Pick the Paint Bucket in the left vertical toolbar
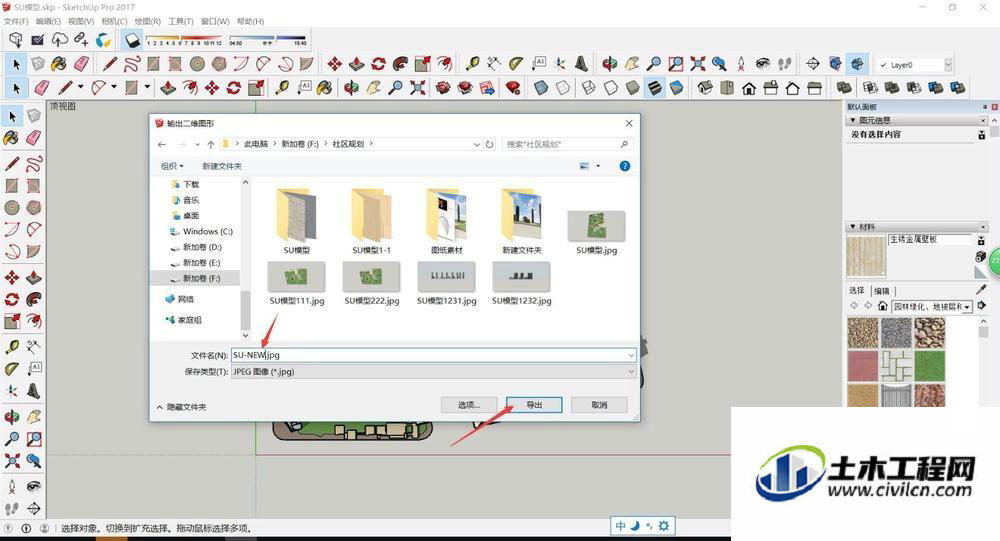 pos(11,137)
